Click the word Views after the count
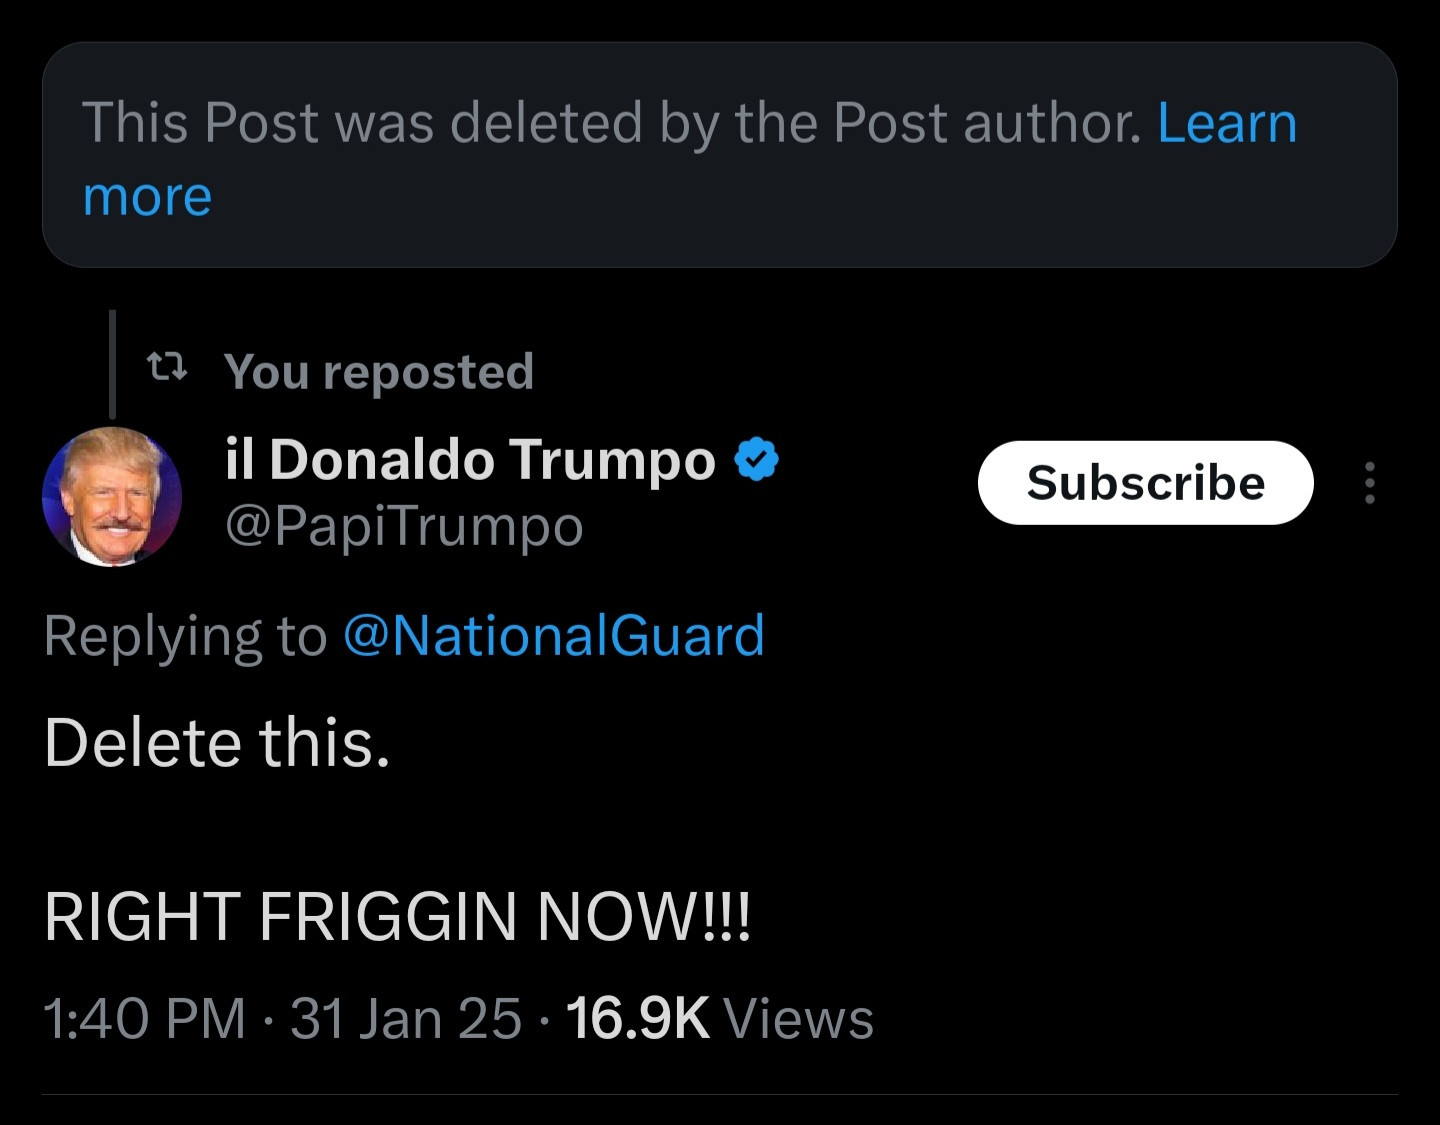The image size is (1440, 1125). point(798,1019)
